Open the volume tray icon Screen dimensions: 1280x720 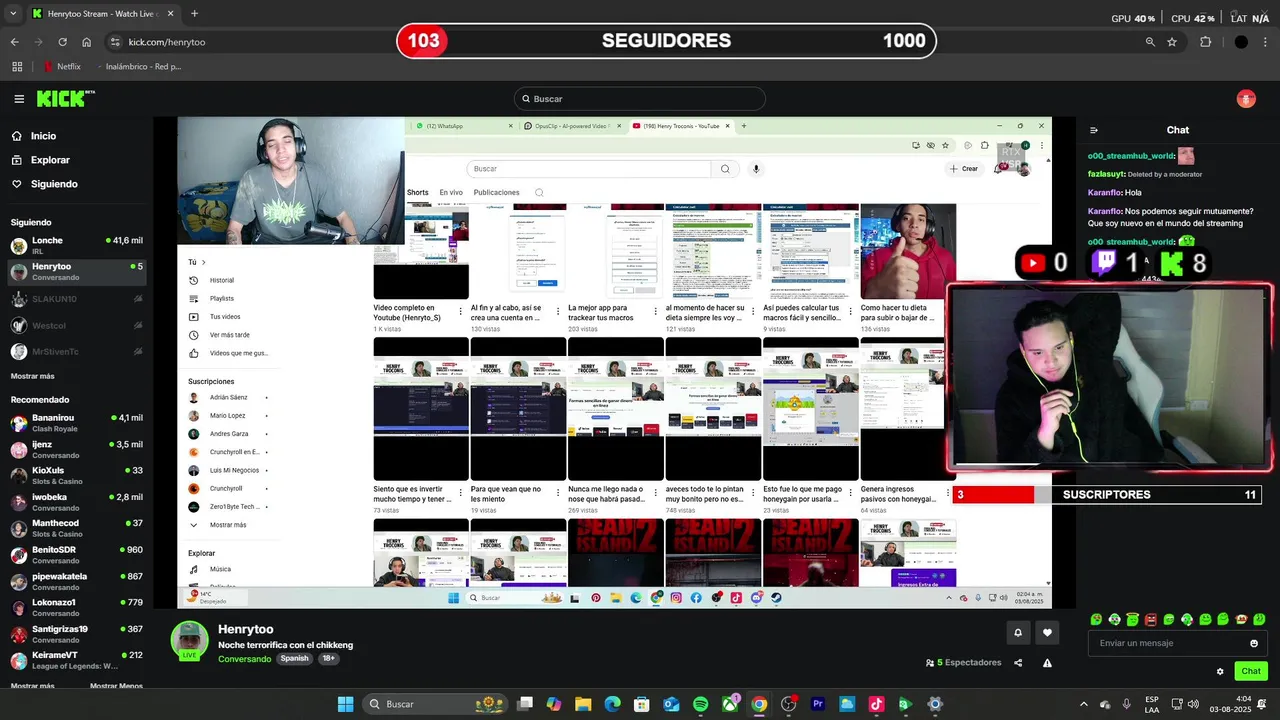[1194, 704]
